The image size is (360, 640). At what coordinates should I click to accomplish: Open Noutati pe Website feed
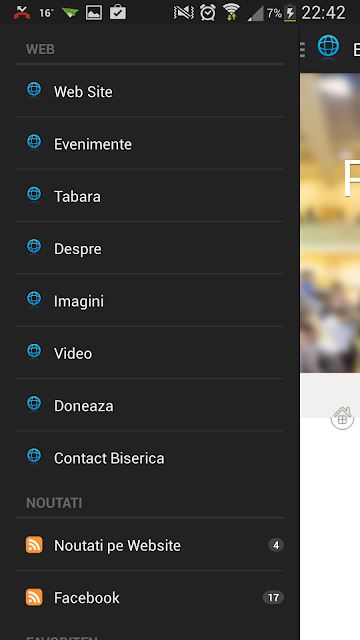click(150, 545)
